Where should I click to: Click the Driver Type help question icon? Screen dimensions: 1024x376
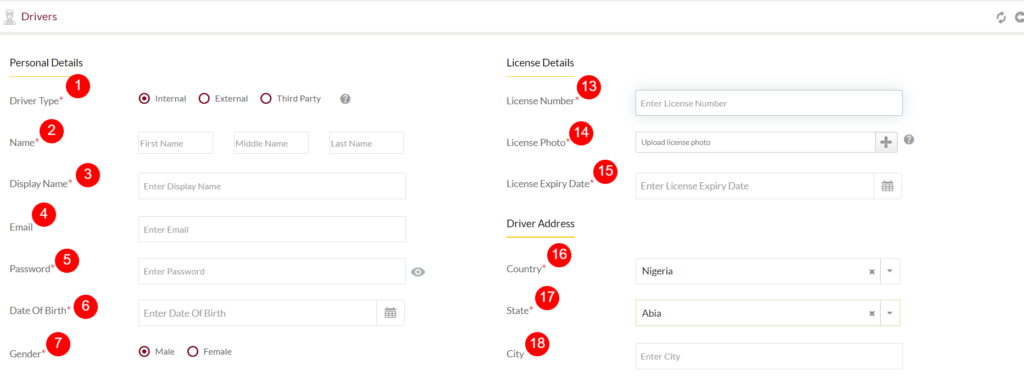(345, 99)
